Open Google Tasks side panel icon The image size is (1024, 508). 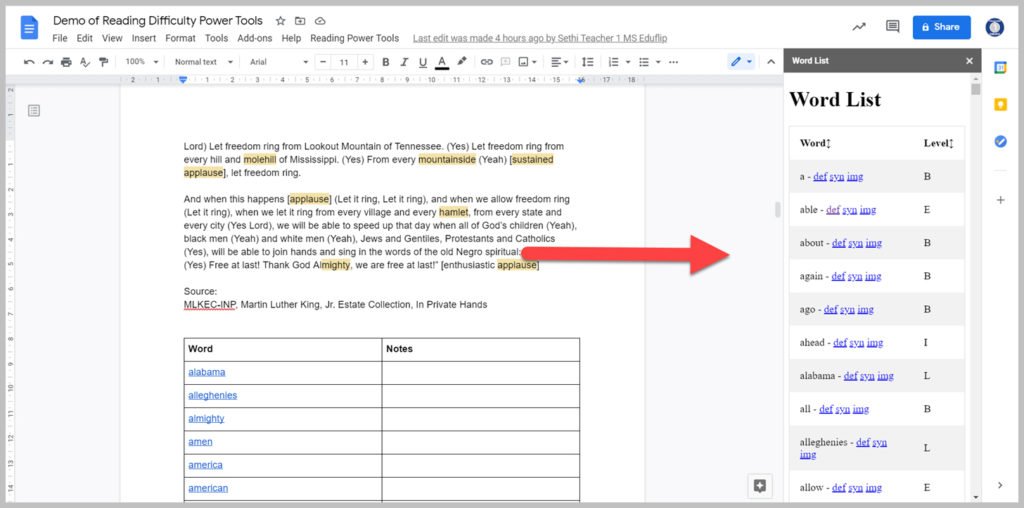[x=1000, y=141]
